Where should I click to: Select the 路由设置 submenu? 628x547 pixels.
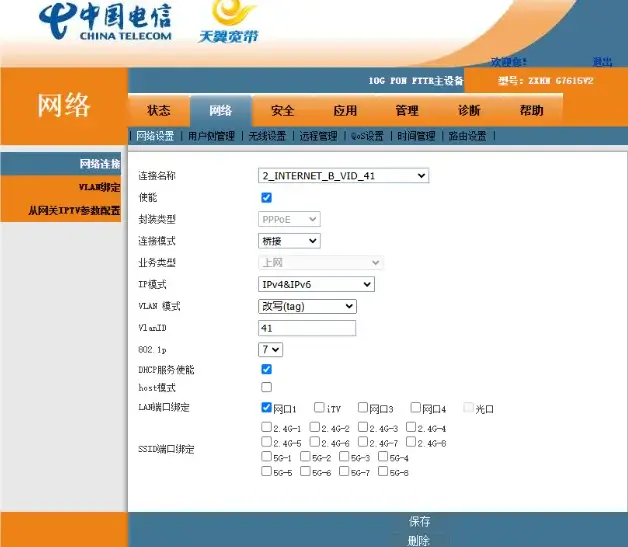[468, 136]
